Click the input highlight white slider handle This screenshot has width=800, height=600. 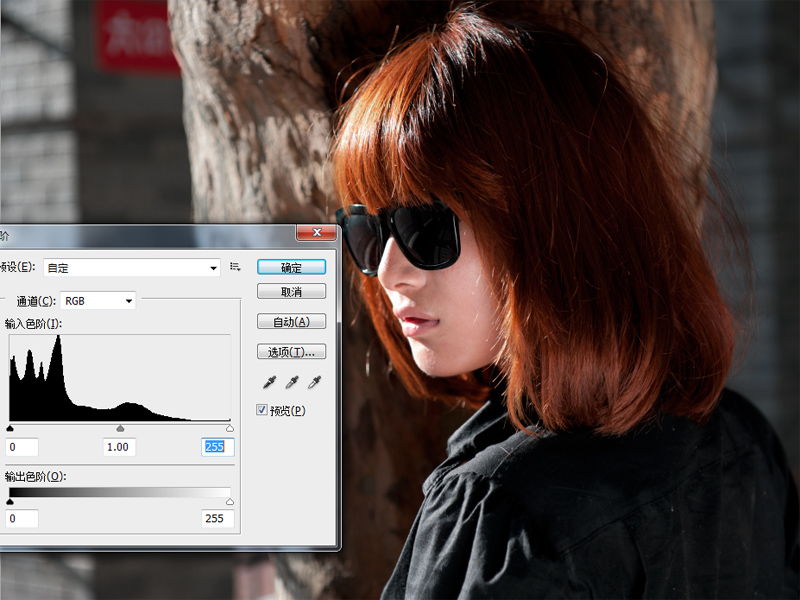(x=230, y=428)
